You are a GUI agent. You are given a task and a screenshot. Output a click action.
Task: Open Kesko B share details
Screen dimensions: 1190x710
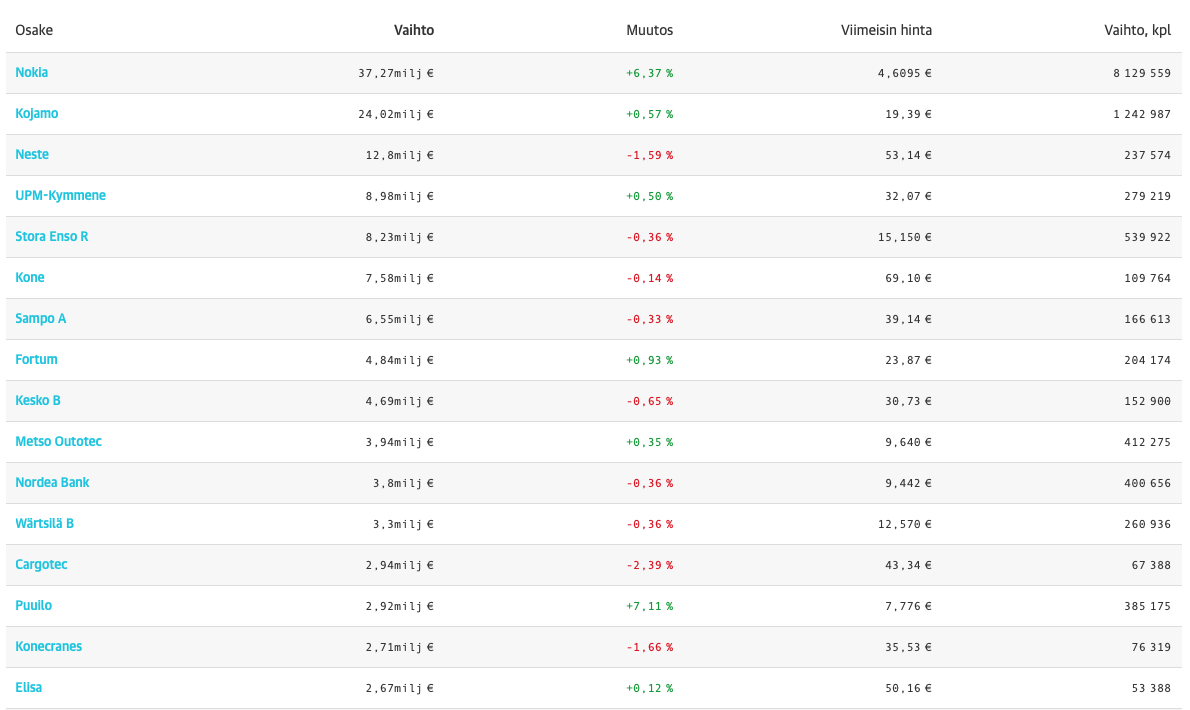[38, 401]
